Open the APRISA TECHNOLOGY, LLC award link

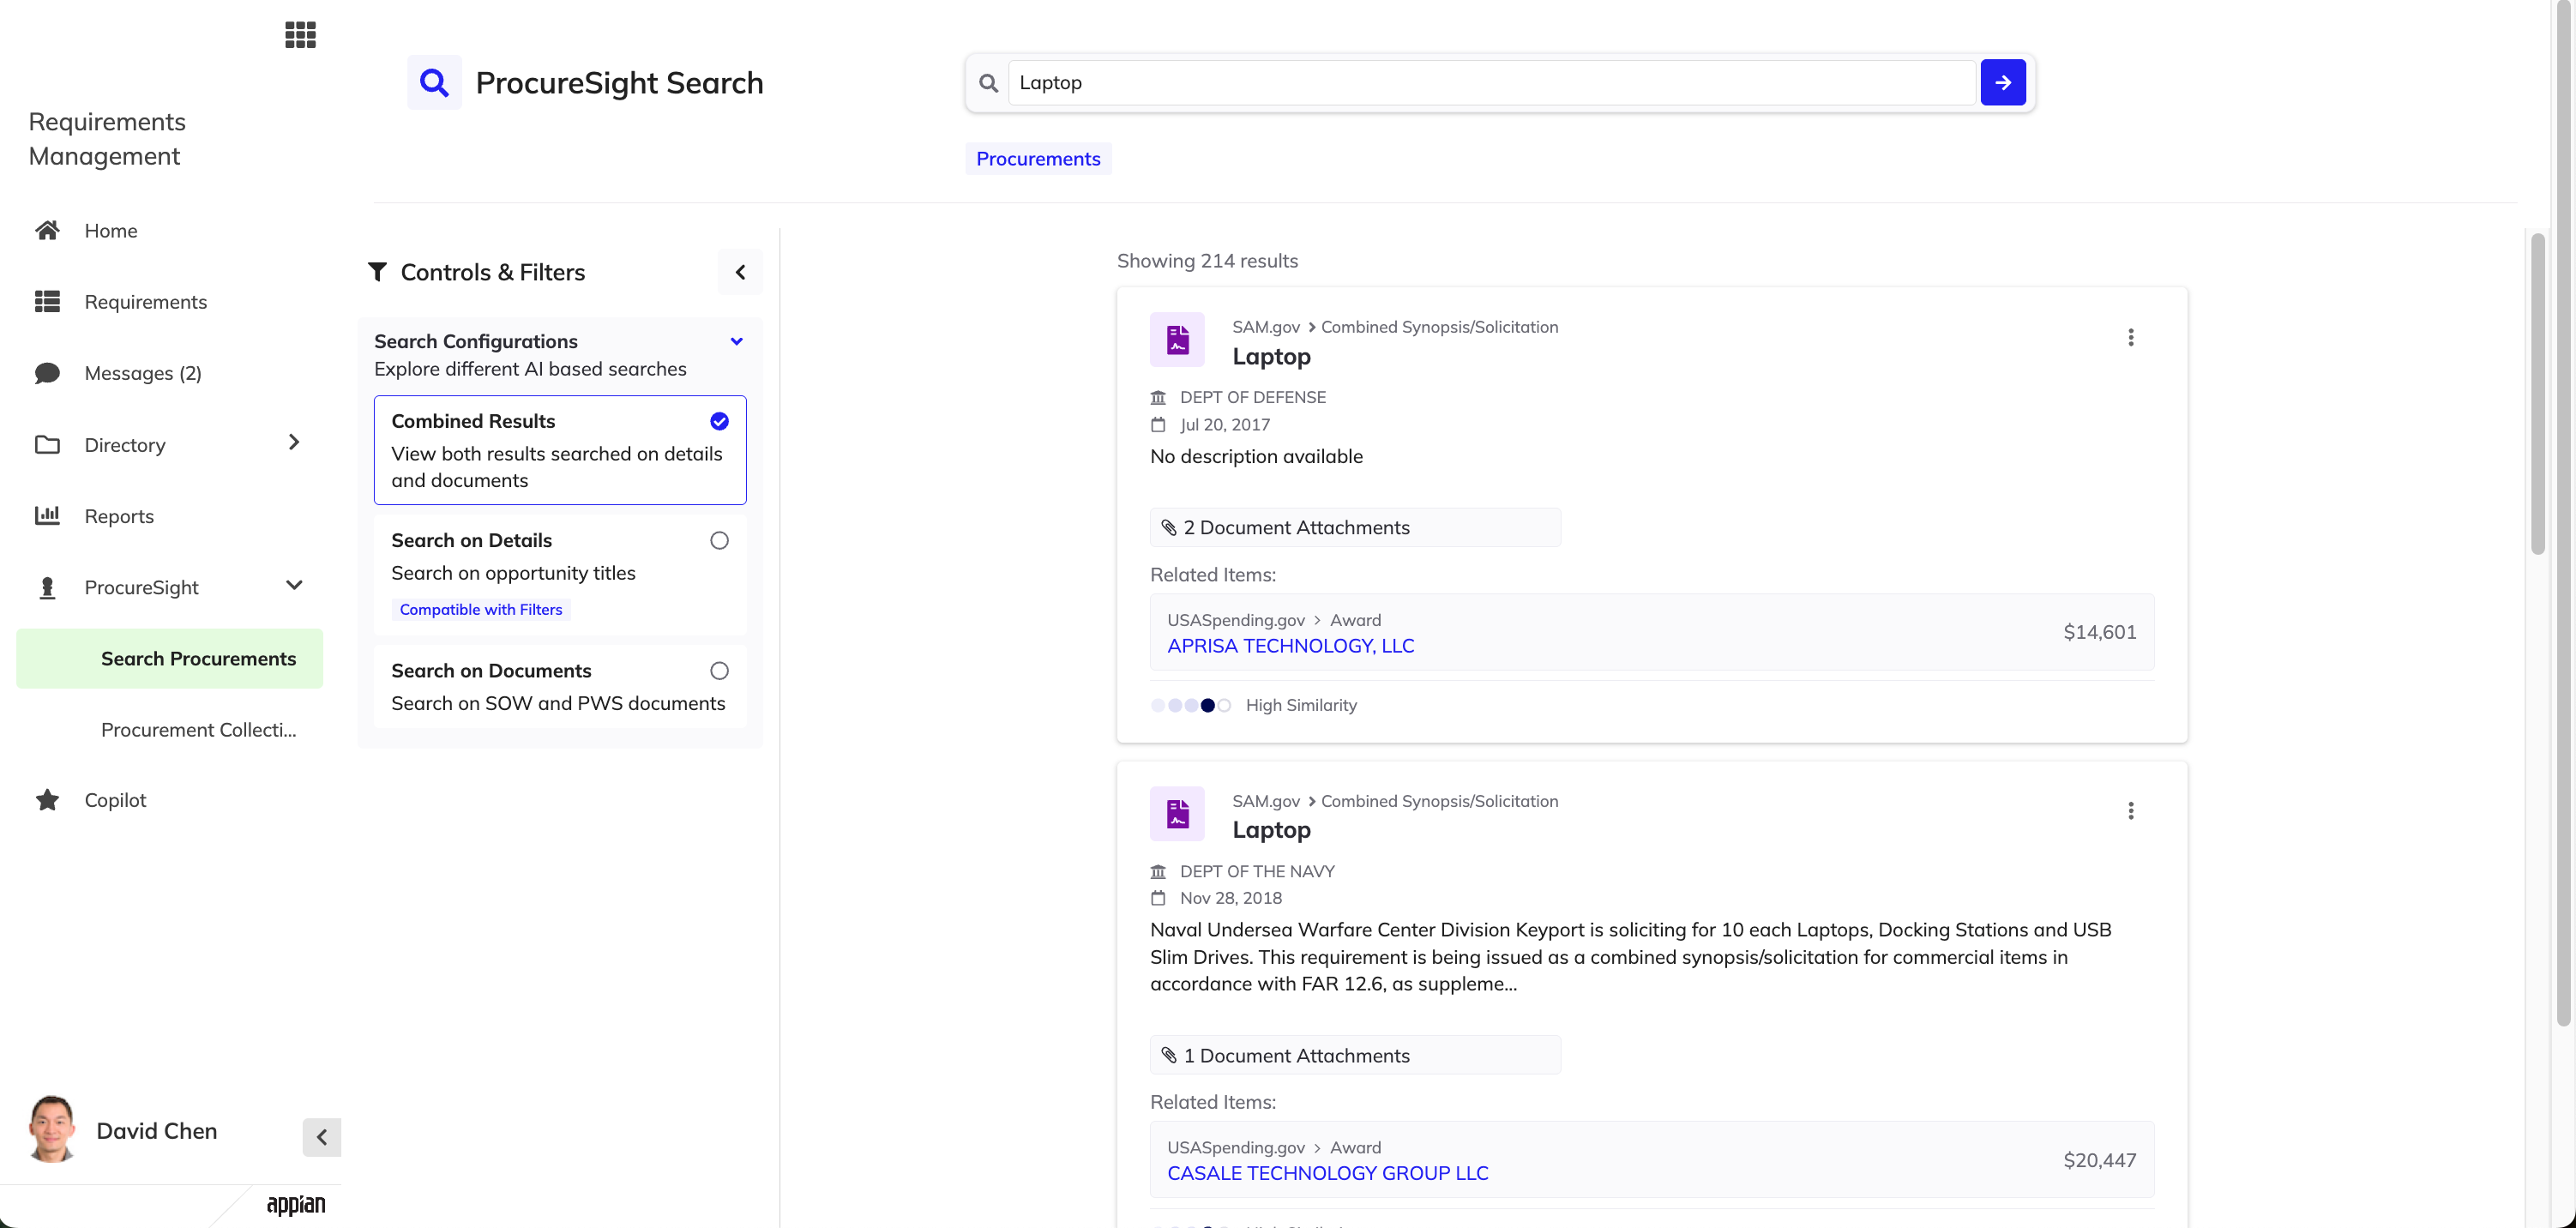(1290, 646)
